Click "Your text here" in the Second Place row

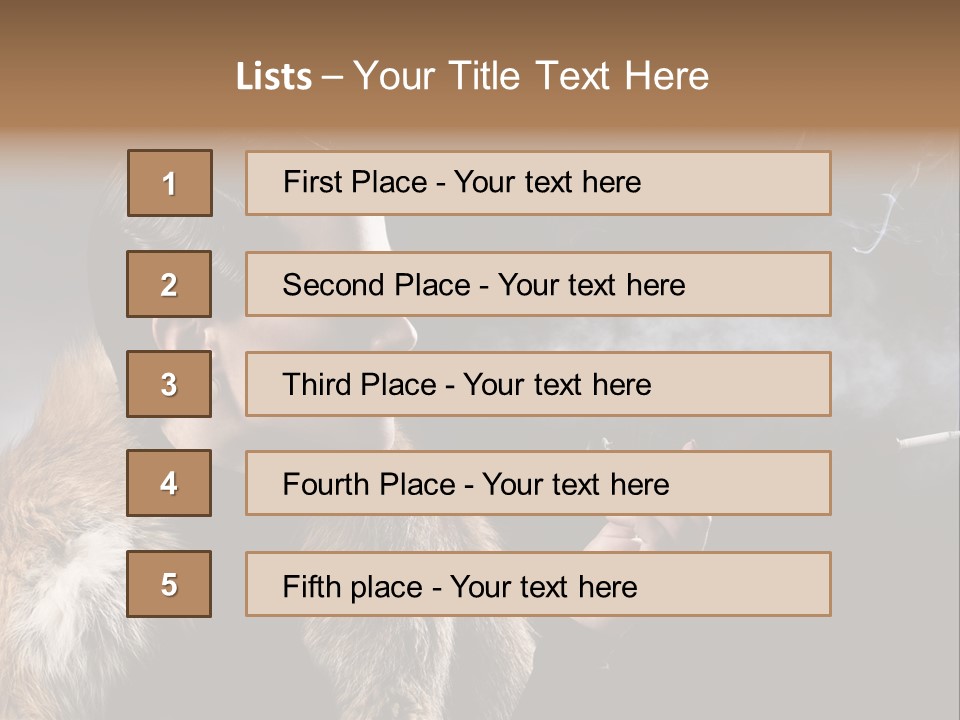tap(591, 285)
